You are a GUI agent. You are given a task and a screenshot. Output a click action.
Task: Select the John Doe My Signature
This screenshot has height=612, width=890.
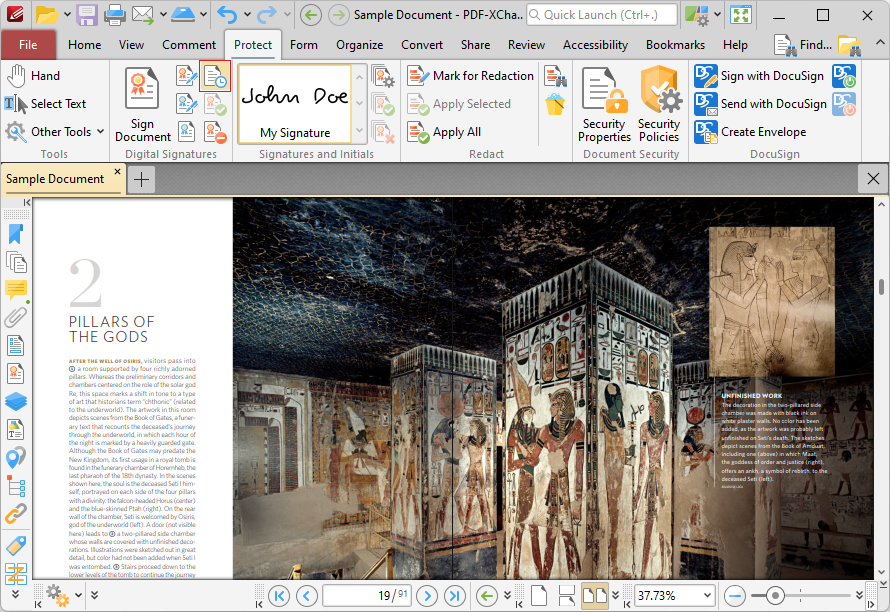[x=295, y=103]
